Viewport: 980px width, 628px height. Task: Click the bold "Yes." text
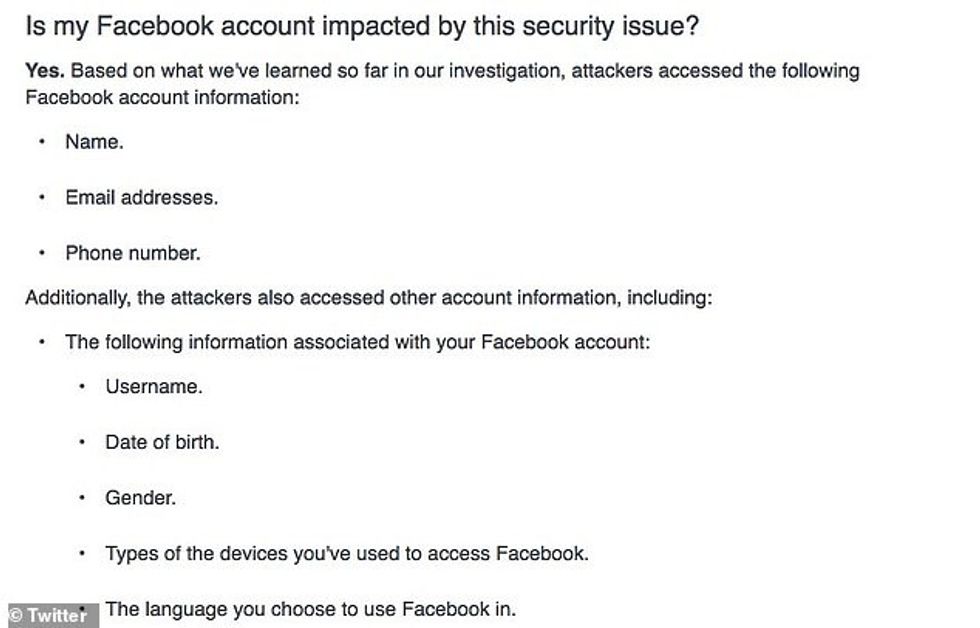(45, 72)
